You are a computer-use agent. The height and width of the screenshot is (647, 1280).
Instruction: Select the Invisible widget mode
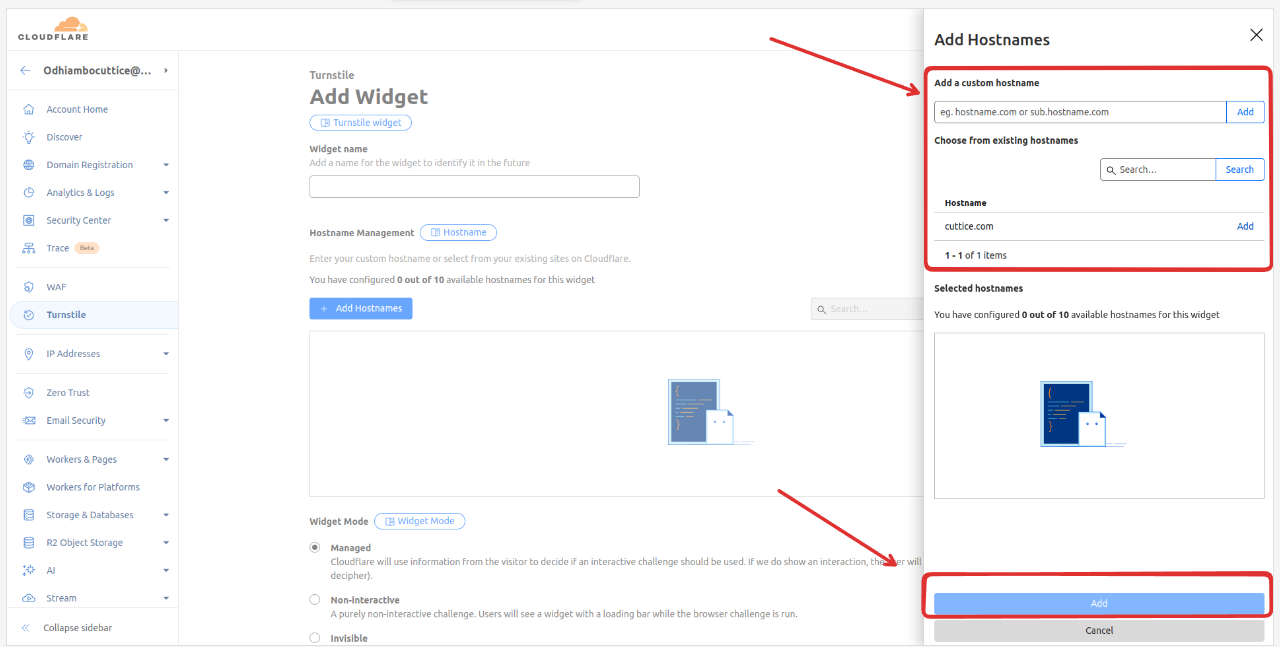315,638
